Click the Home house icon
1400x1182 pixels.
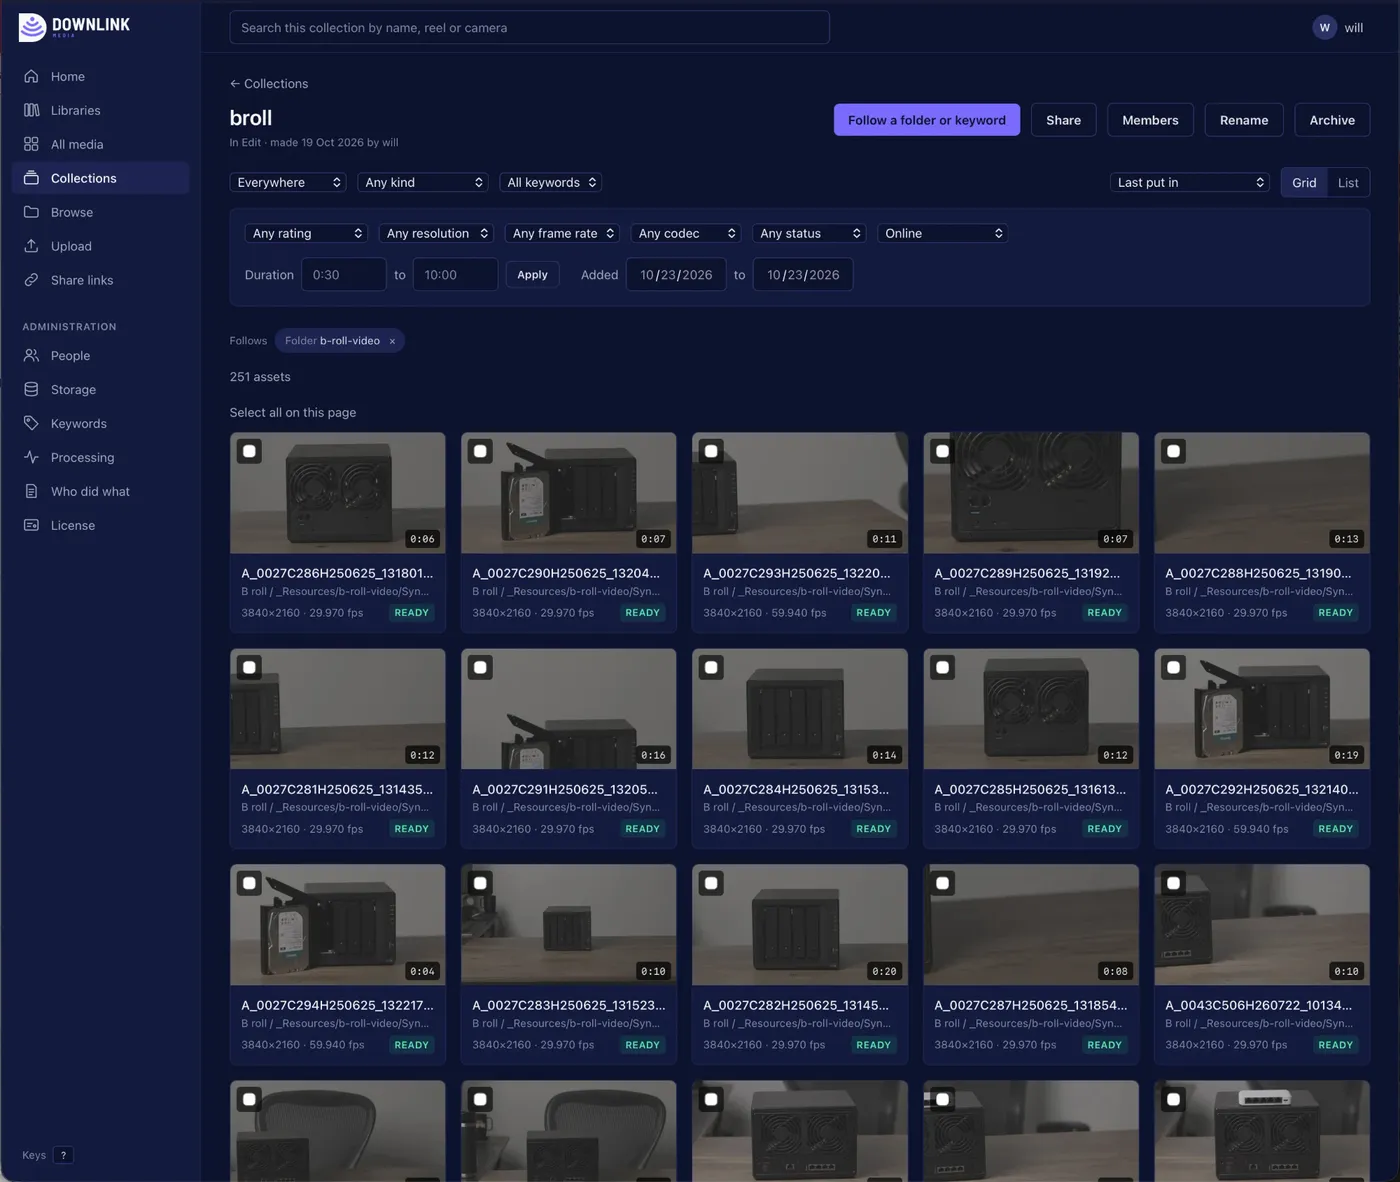point(31,76)
